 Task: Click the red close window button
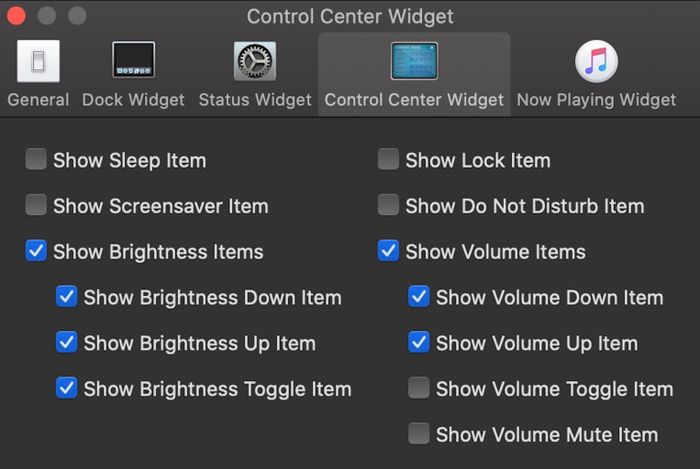coord(17,16)
